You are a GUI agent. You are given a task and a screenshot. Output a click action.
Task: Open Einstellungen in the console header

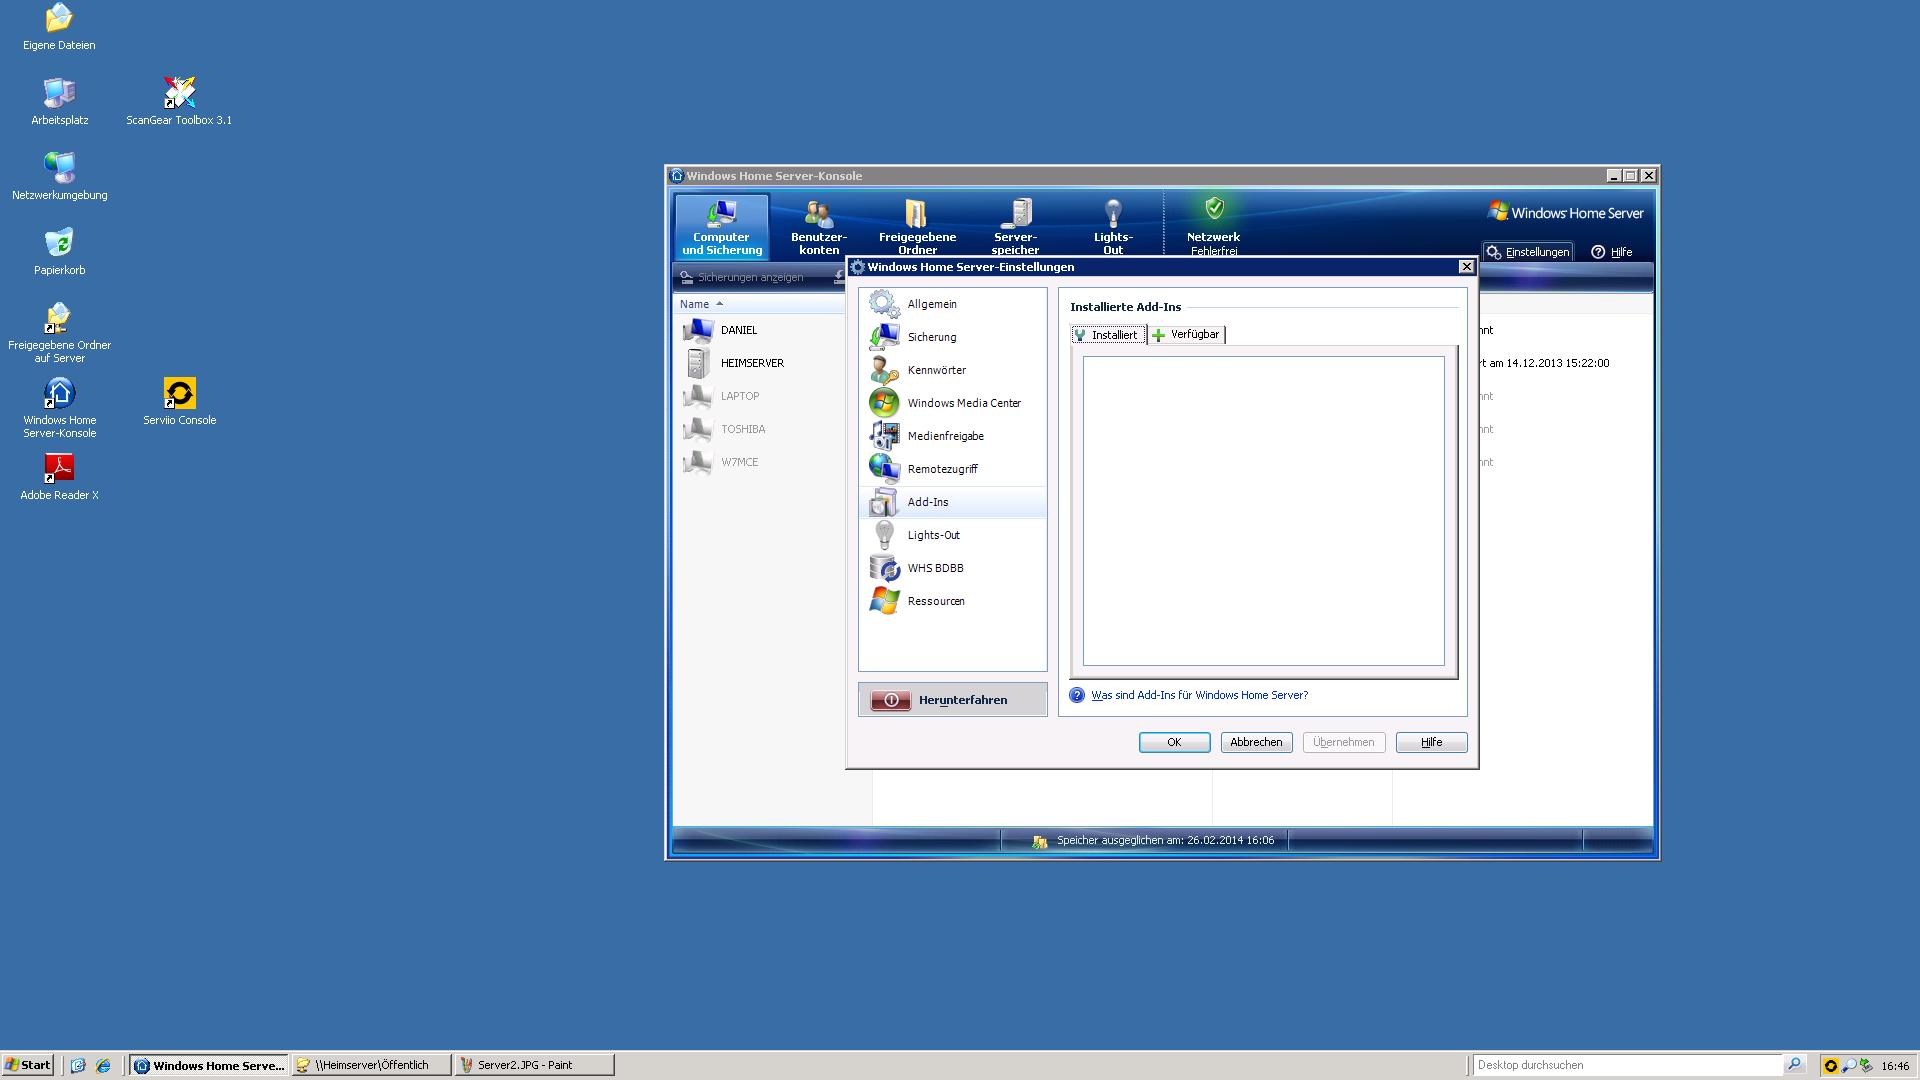1528,252
